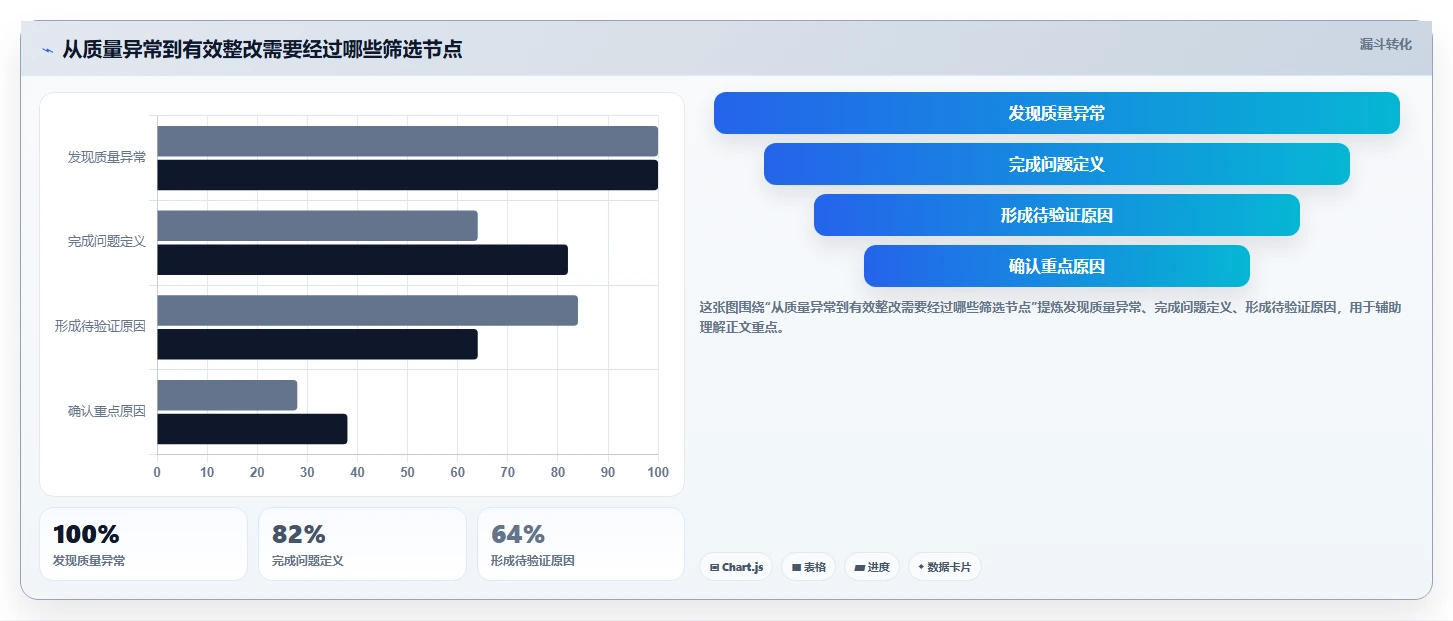Open the 100% 发现质量异常 stat card
Viewport: 1453px width, 621px height.
click(x=143, y=544)
